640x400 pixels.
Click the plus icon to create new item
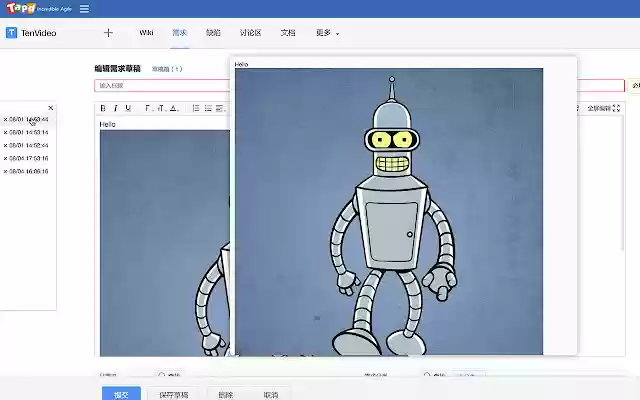[x=108, y=33]
